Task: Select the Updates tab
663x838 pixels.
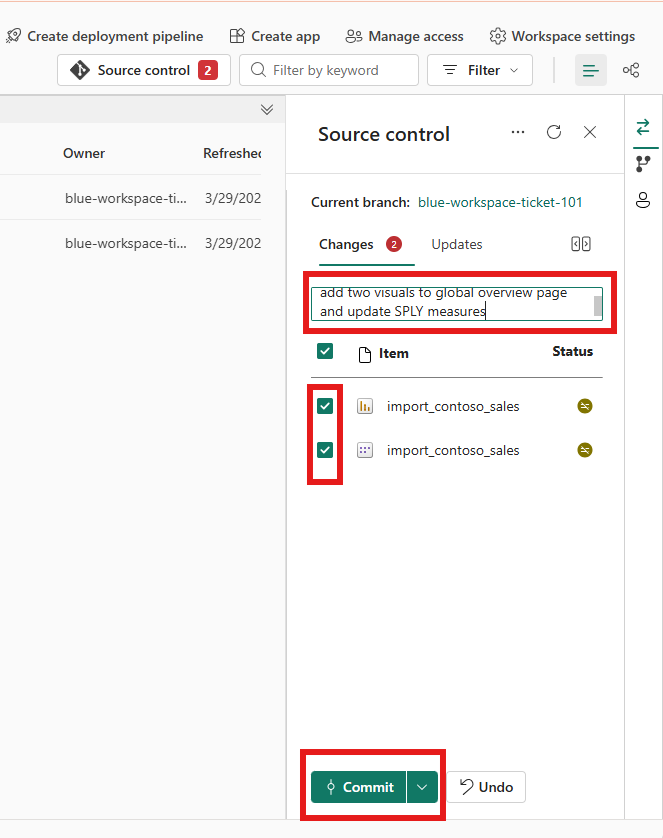Action: pyautogui.click(x=457, y=244)
